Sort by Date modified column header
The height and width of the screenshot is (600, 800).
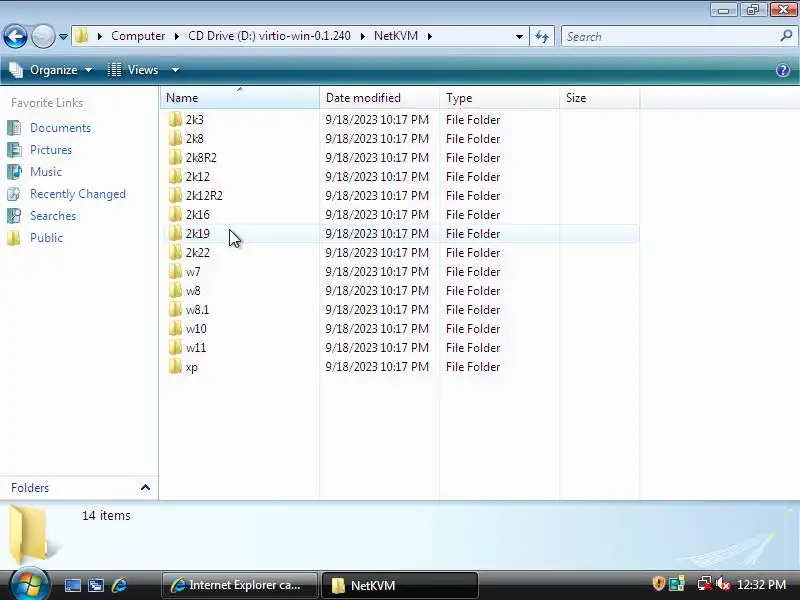pyautogui.click(x=379, y=97)
